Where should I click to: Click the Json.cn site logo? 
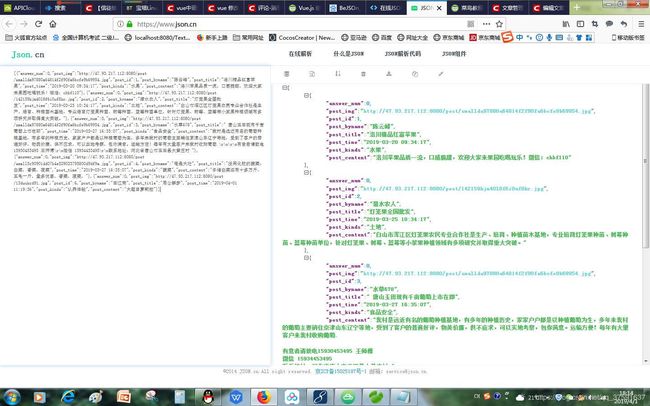28,54
